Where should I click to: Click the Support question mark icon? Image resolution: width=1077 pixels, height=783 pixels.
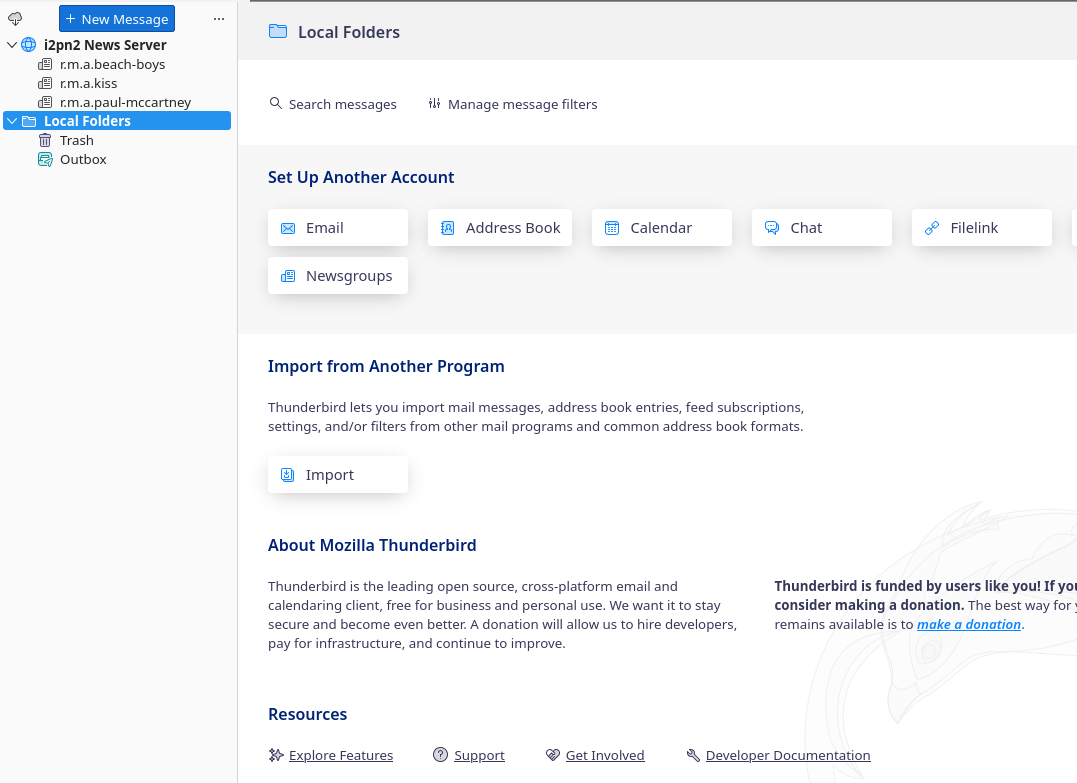(x=440, y=755)
